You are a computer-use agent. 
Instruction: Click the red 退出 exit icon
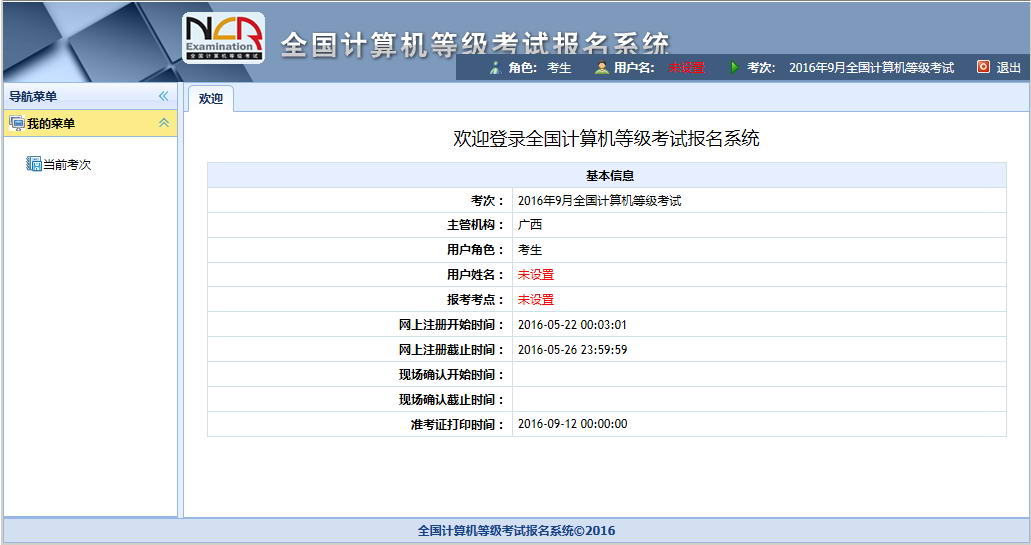click(x=983, y=67)
